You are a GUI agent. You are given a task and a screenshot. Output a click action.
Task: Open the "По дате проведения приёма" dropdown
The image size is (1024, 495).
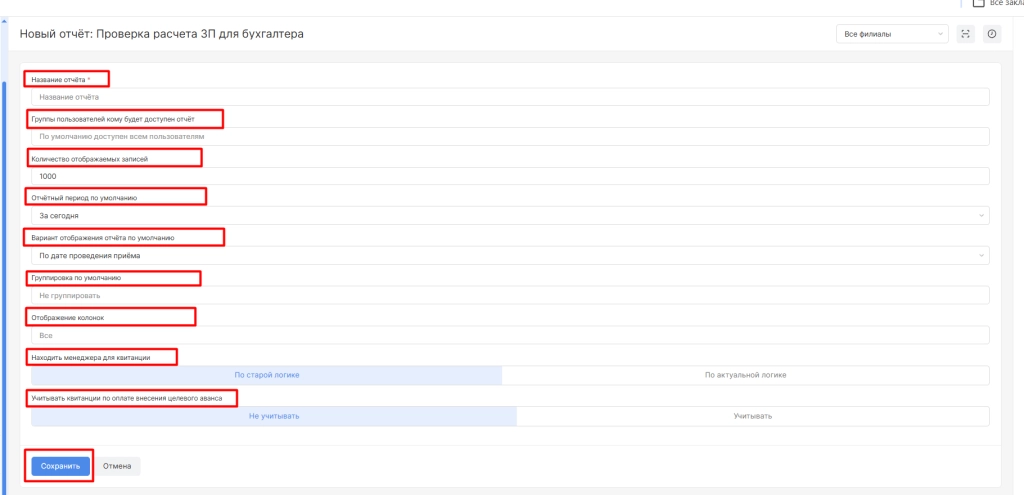click(x=510, y=256)
